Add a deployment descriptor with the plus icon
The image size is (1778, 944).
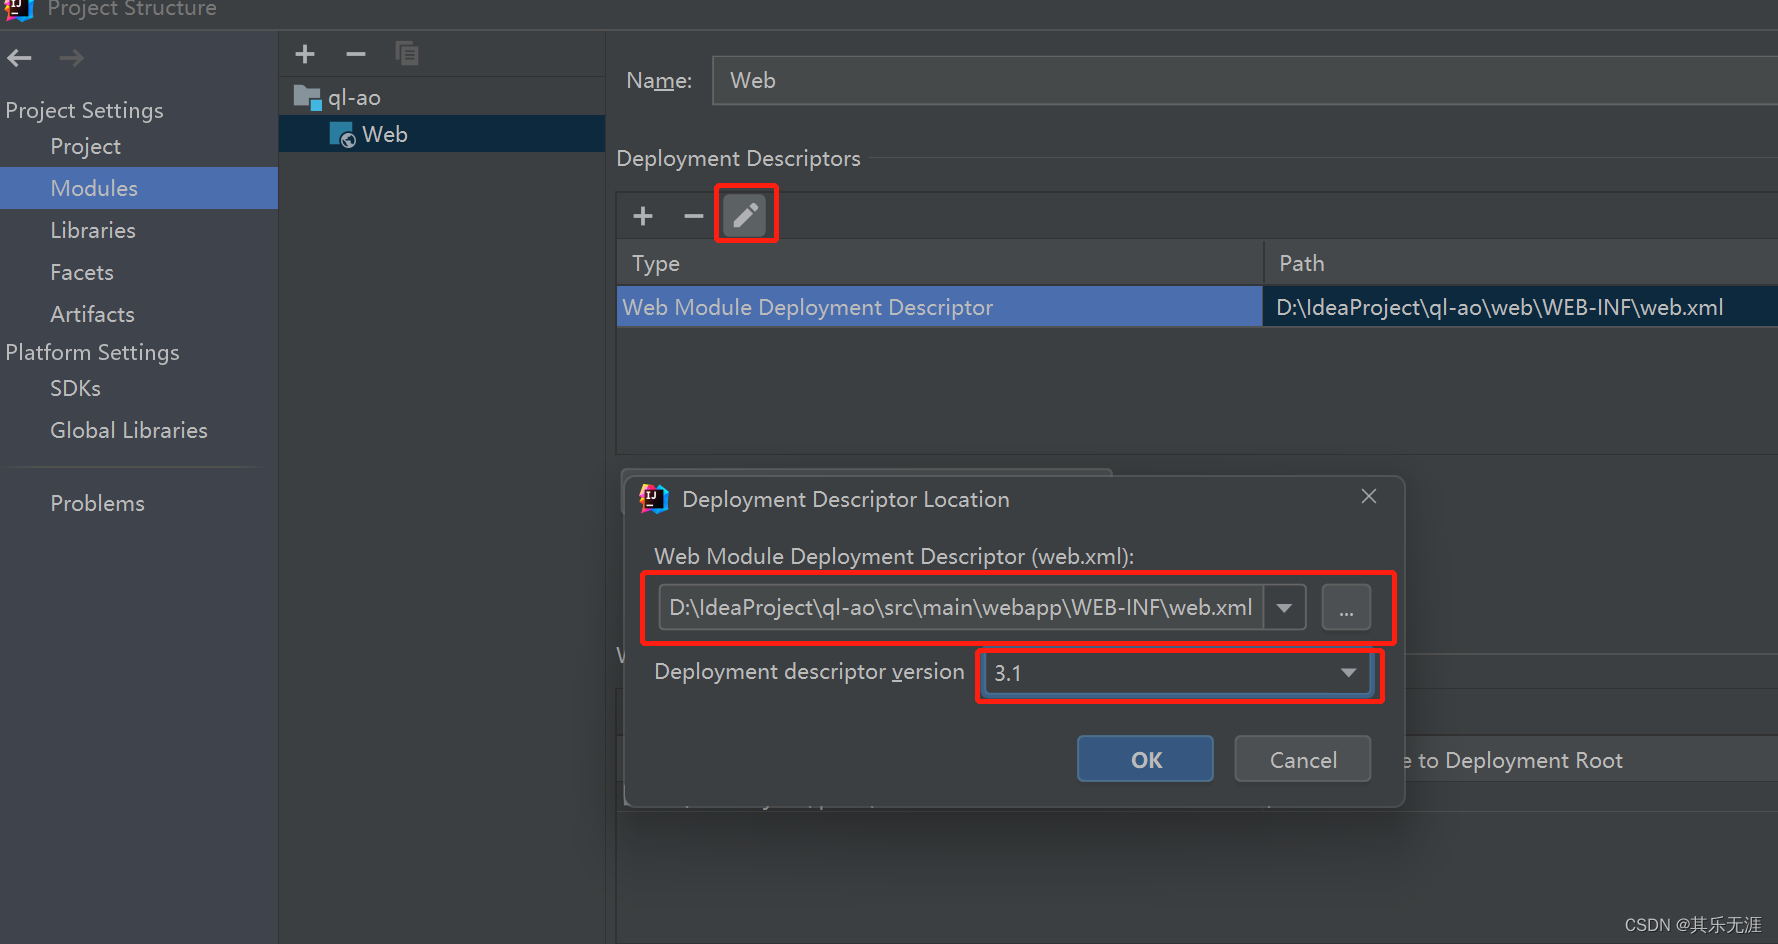tap(643, 216)
